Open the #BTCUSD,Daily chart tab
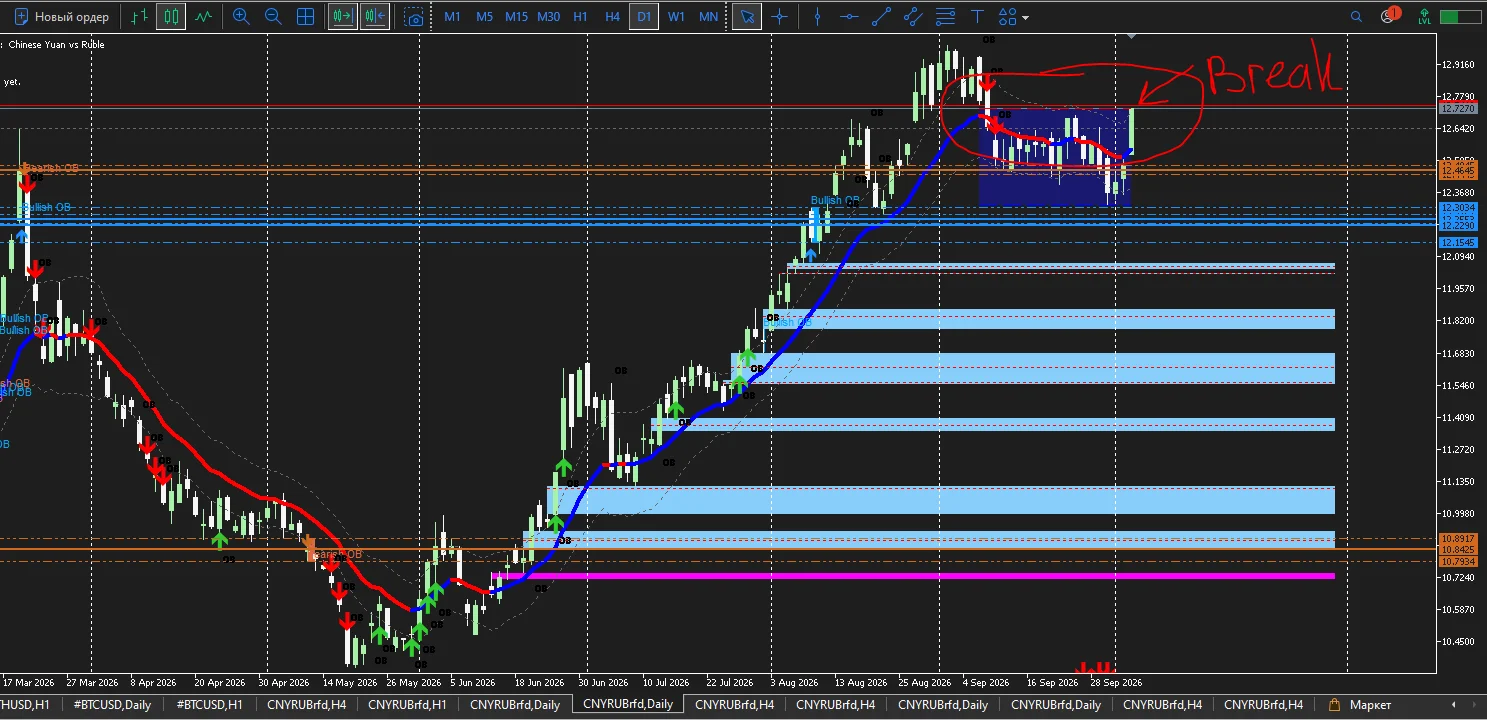 coord(112,705)
